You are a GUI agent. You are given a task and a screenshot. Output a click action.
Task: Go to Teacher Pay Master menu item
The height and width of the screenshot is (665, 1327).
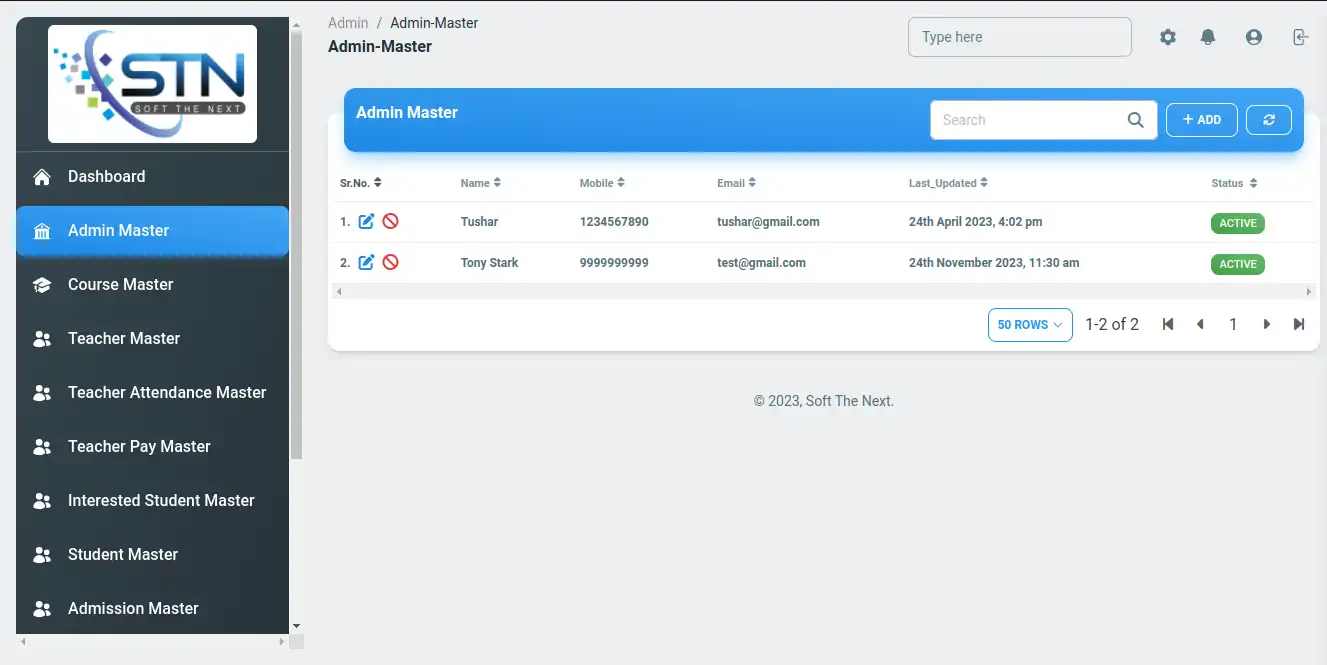pyautogui.click(x=139, y=447)
